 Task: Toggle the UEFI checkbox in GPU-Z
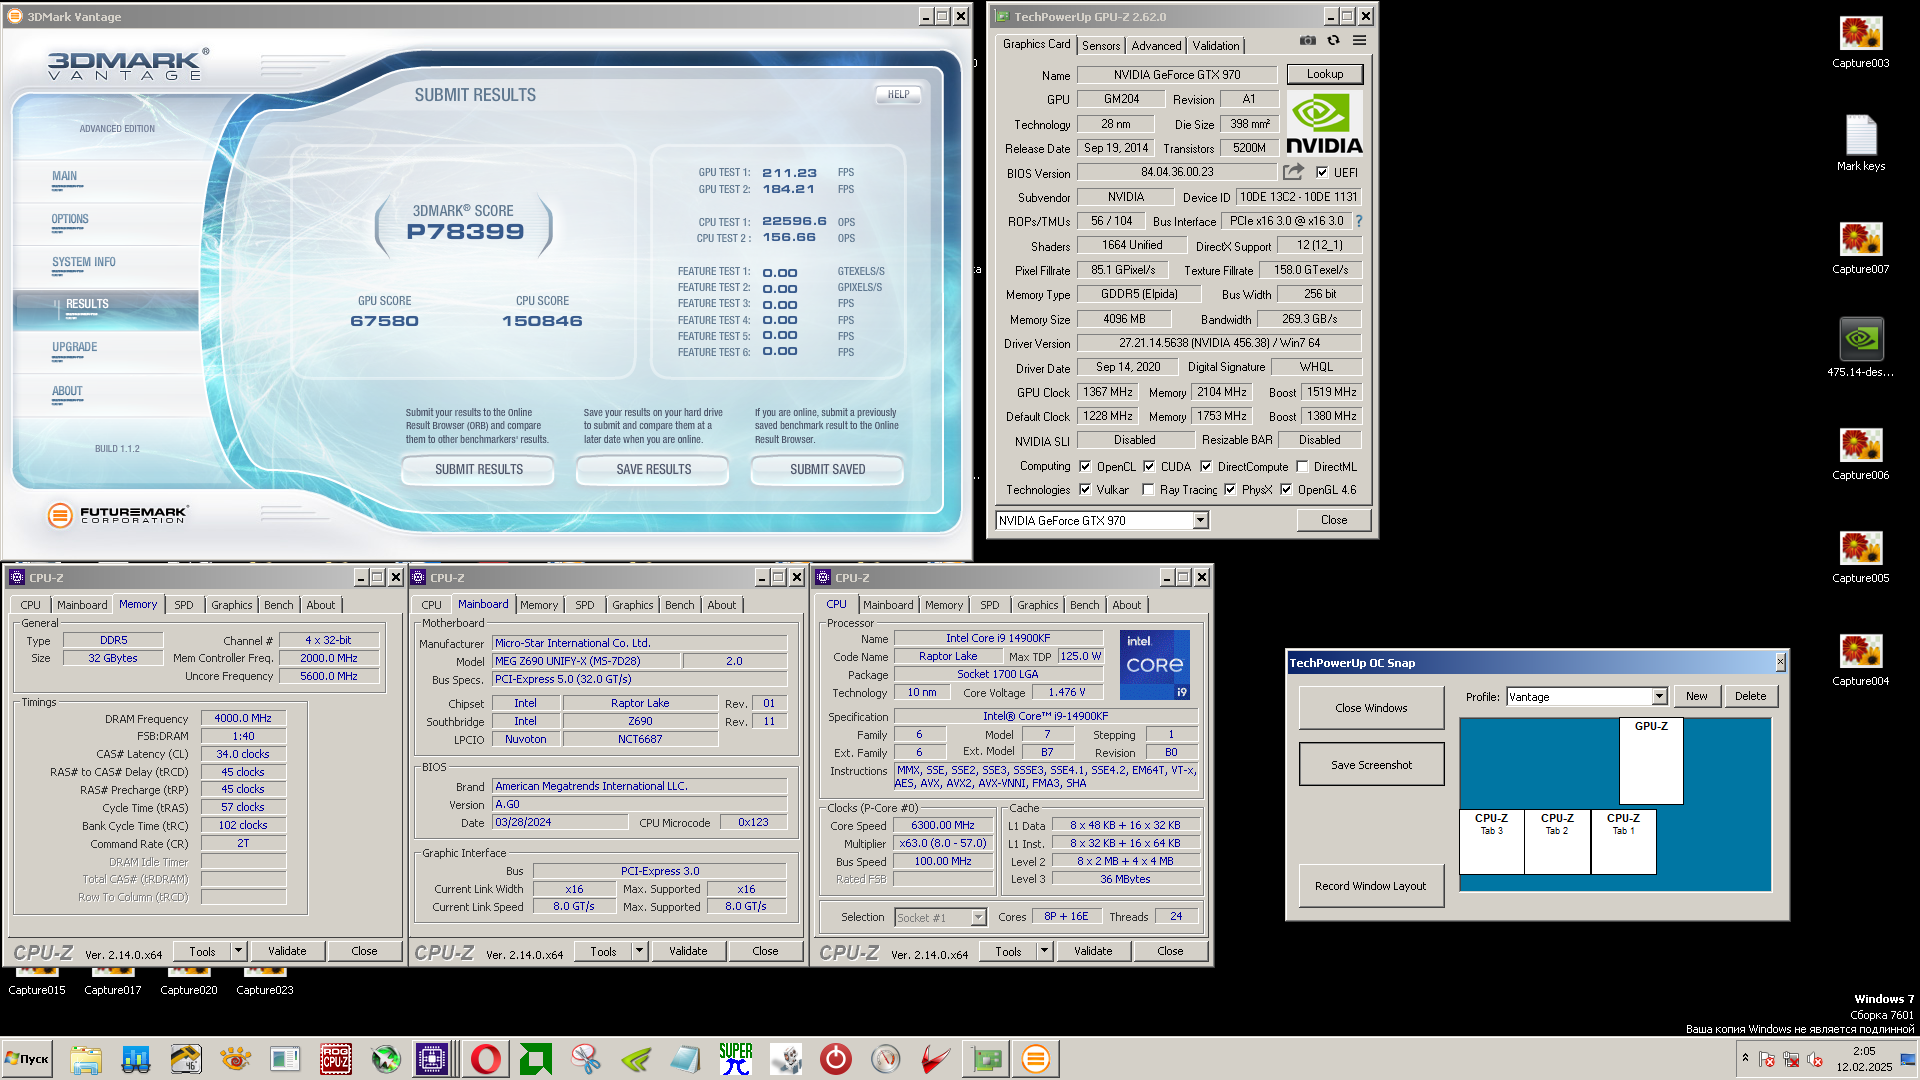pyautogui.click(x=1322, y=172)
